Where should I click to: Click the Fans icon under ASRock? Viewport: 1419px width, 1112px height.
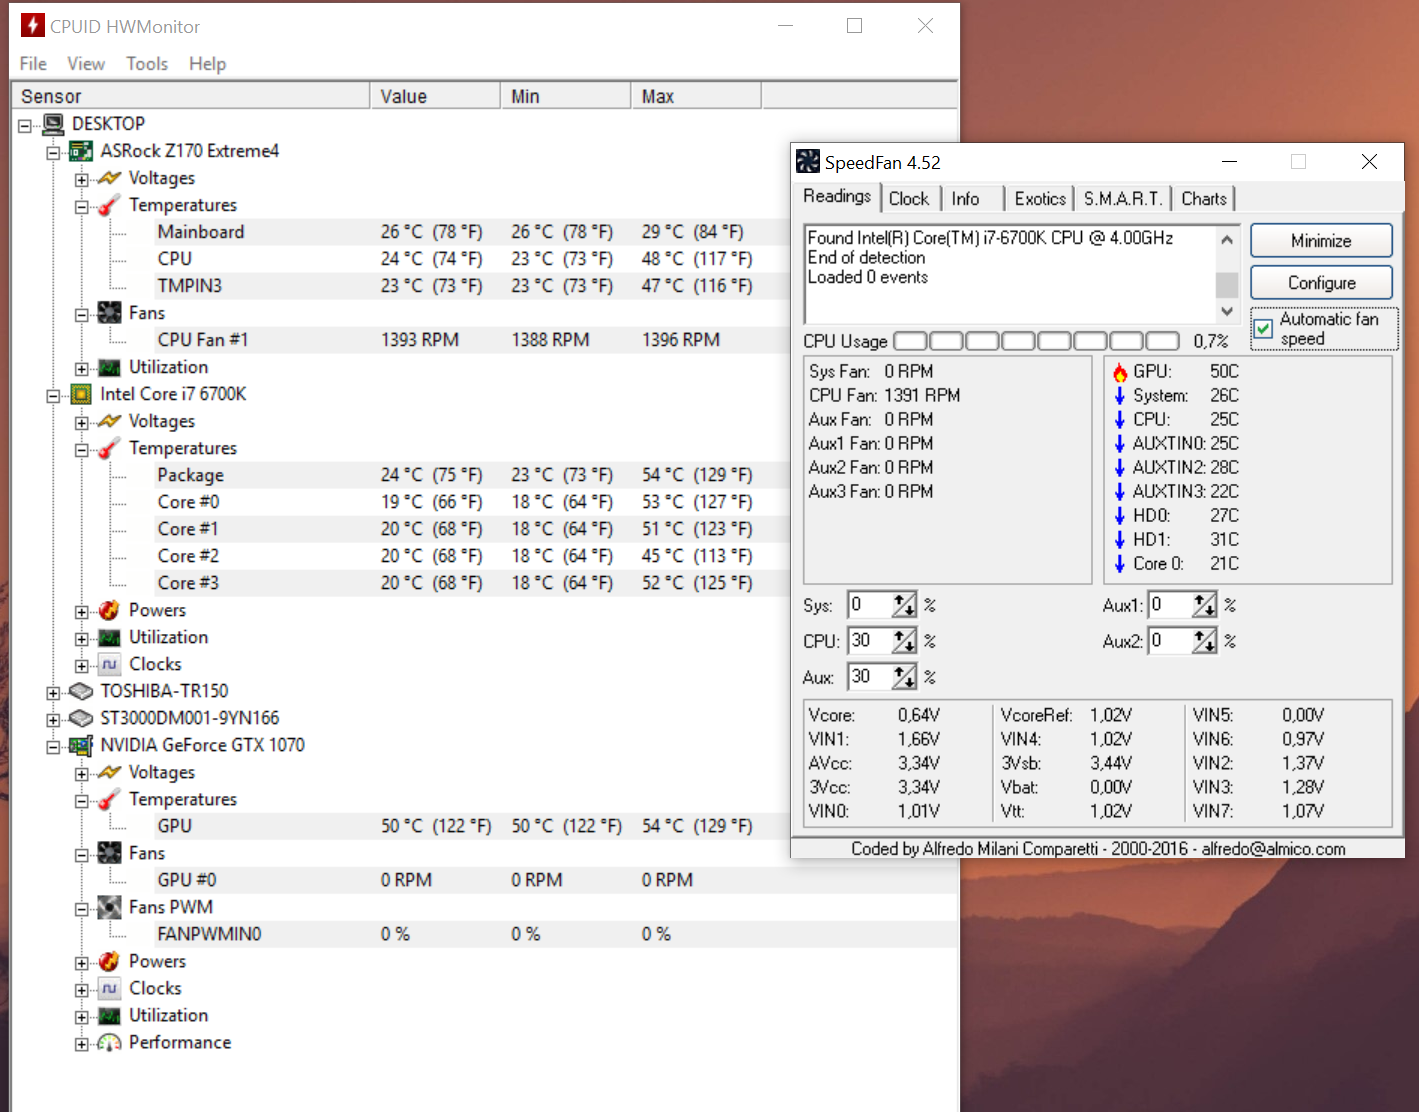click(109, 313)
